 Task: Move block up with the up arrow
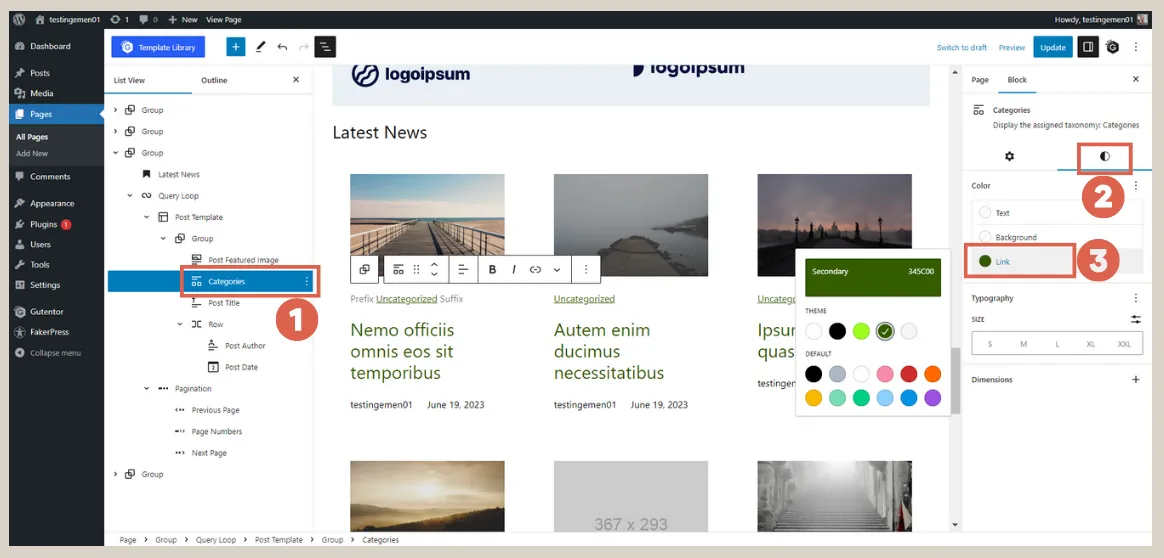click(x=435, y=264)
